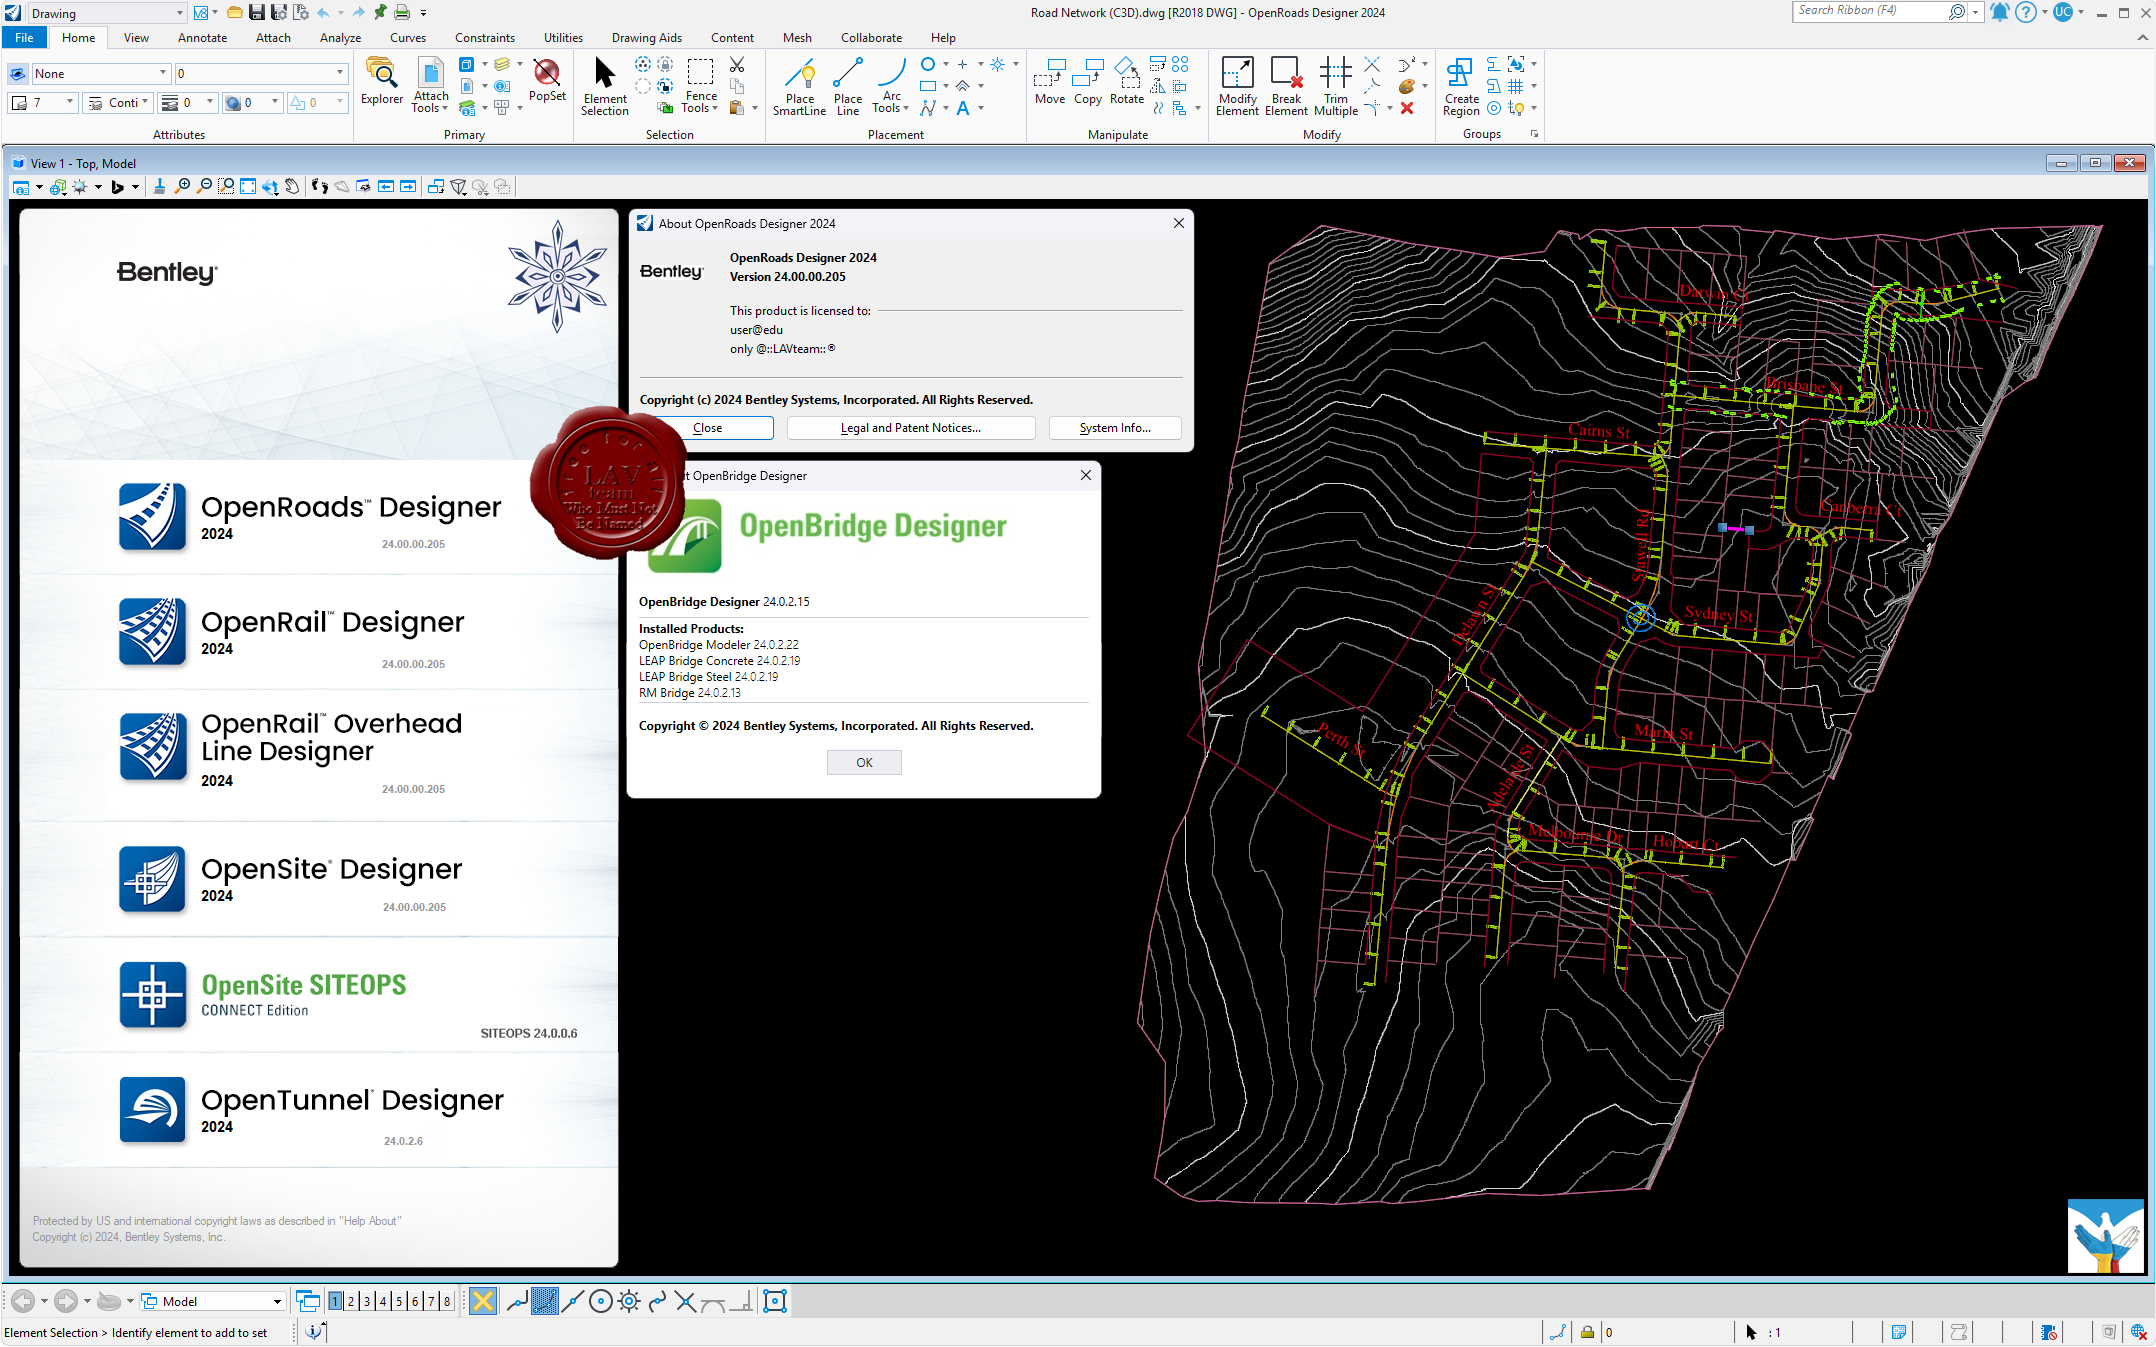Open the active level None dropdown
2156x1347 pixels.
tap(163, 73)
